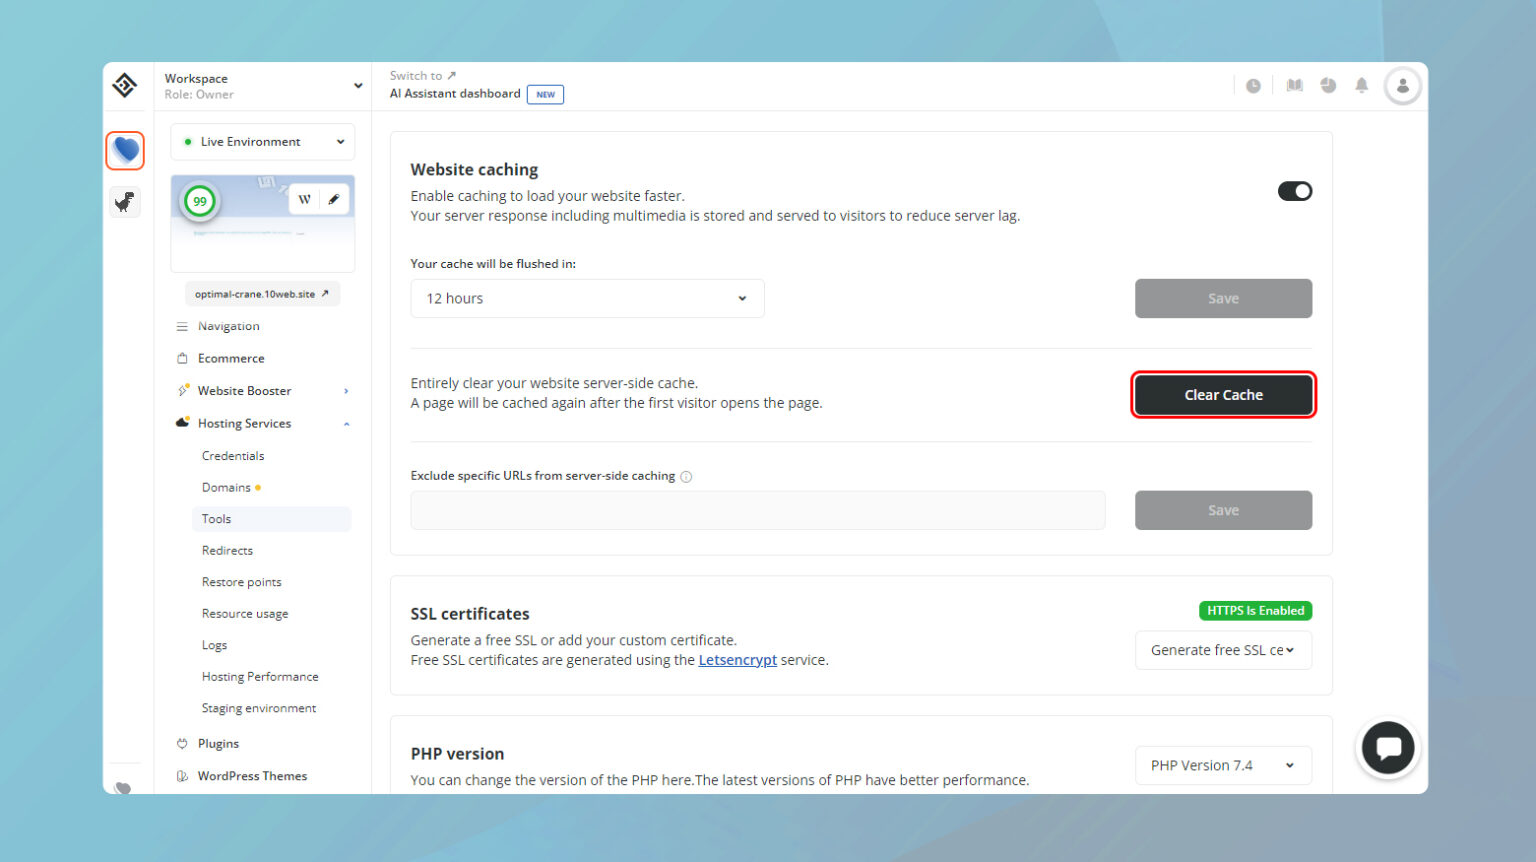Viewport: 1536px width, 862px height.
Task: Click the Clear Cache button
Action: click(x=1223, y=394)
